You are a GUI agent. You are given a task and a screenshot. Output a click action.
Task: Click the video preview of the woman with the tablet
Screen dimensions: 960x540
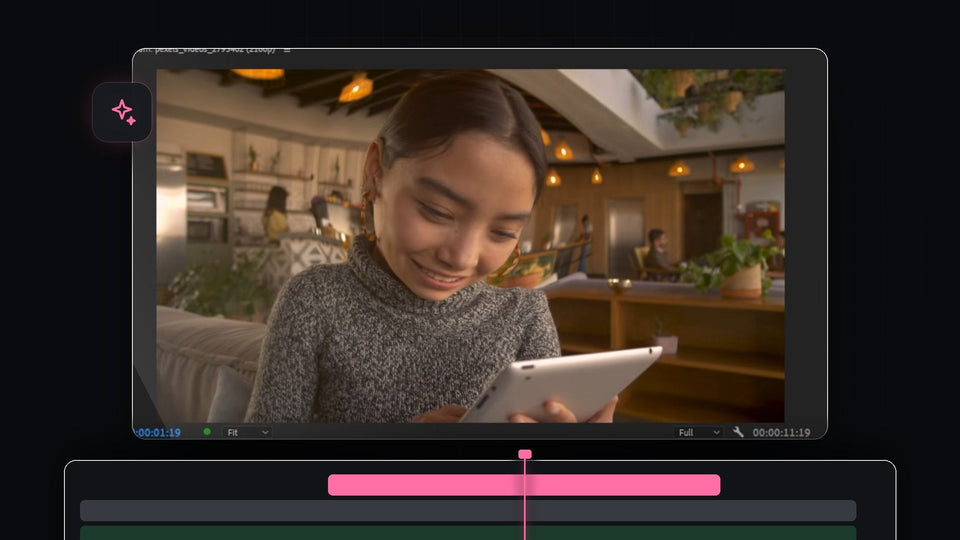[x=470, y=246]
